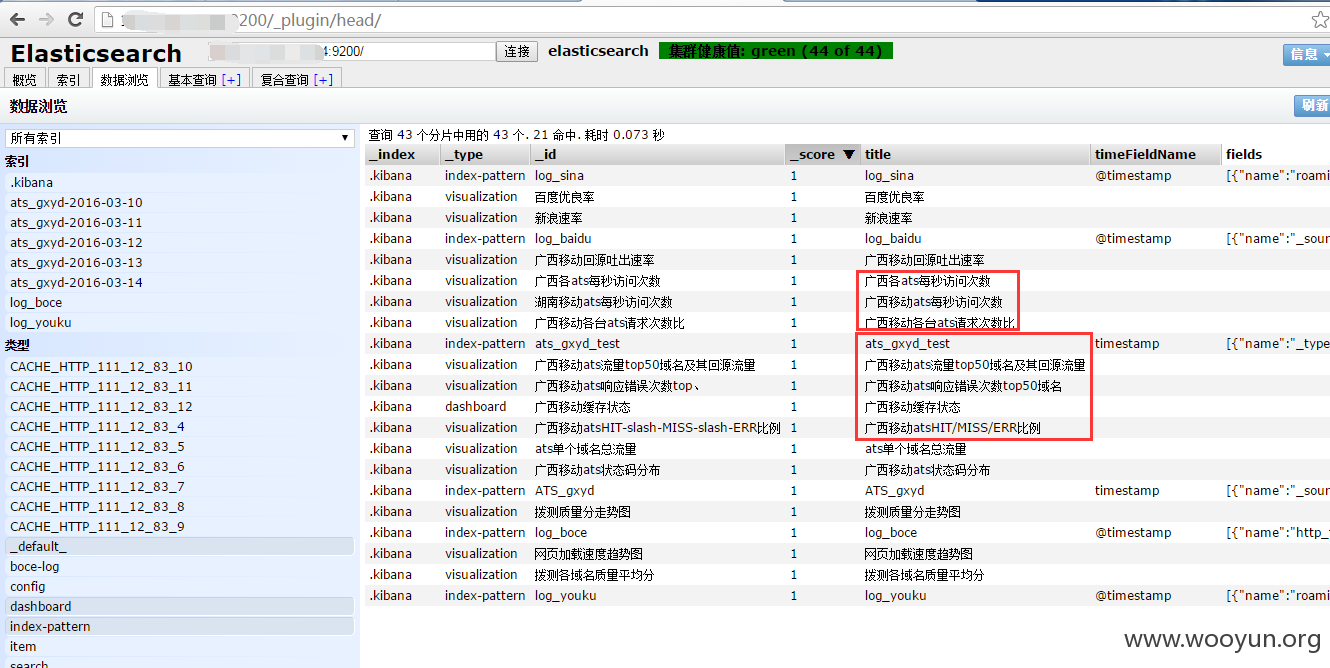1330x668 pixels.
Task: Go back with browser back arrow
Action: (x=18, y=19)
